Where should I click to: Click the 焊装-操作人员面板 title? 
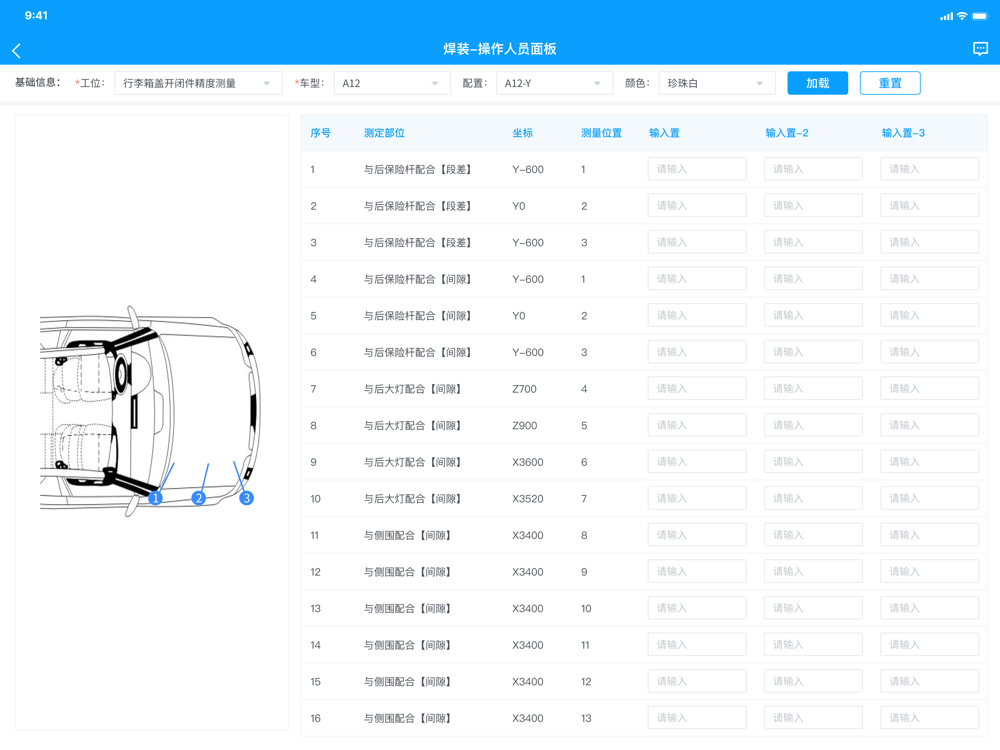(500, 49)
